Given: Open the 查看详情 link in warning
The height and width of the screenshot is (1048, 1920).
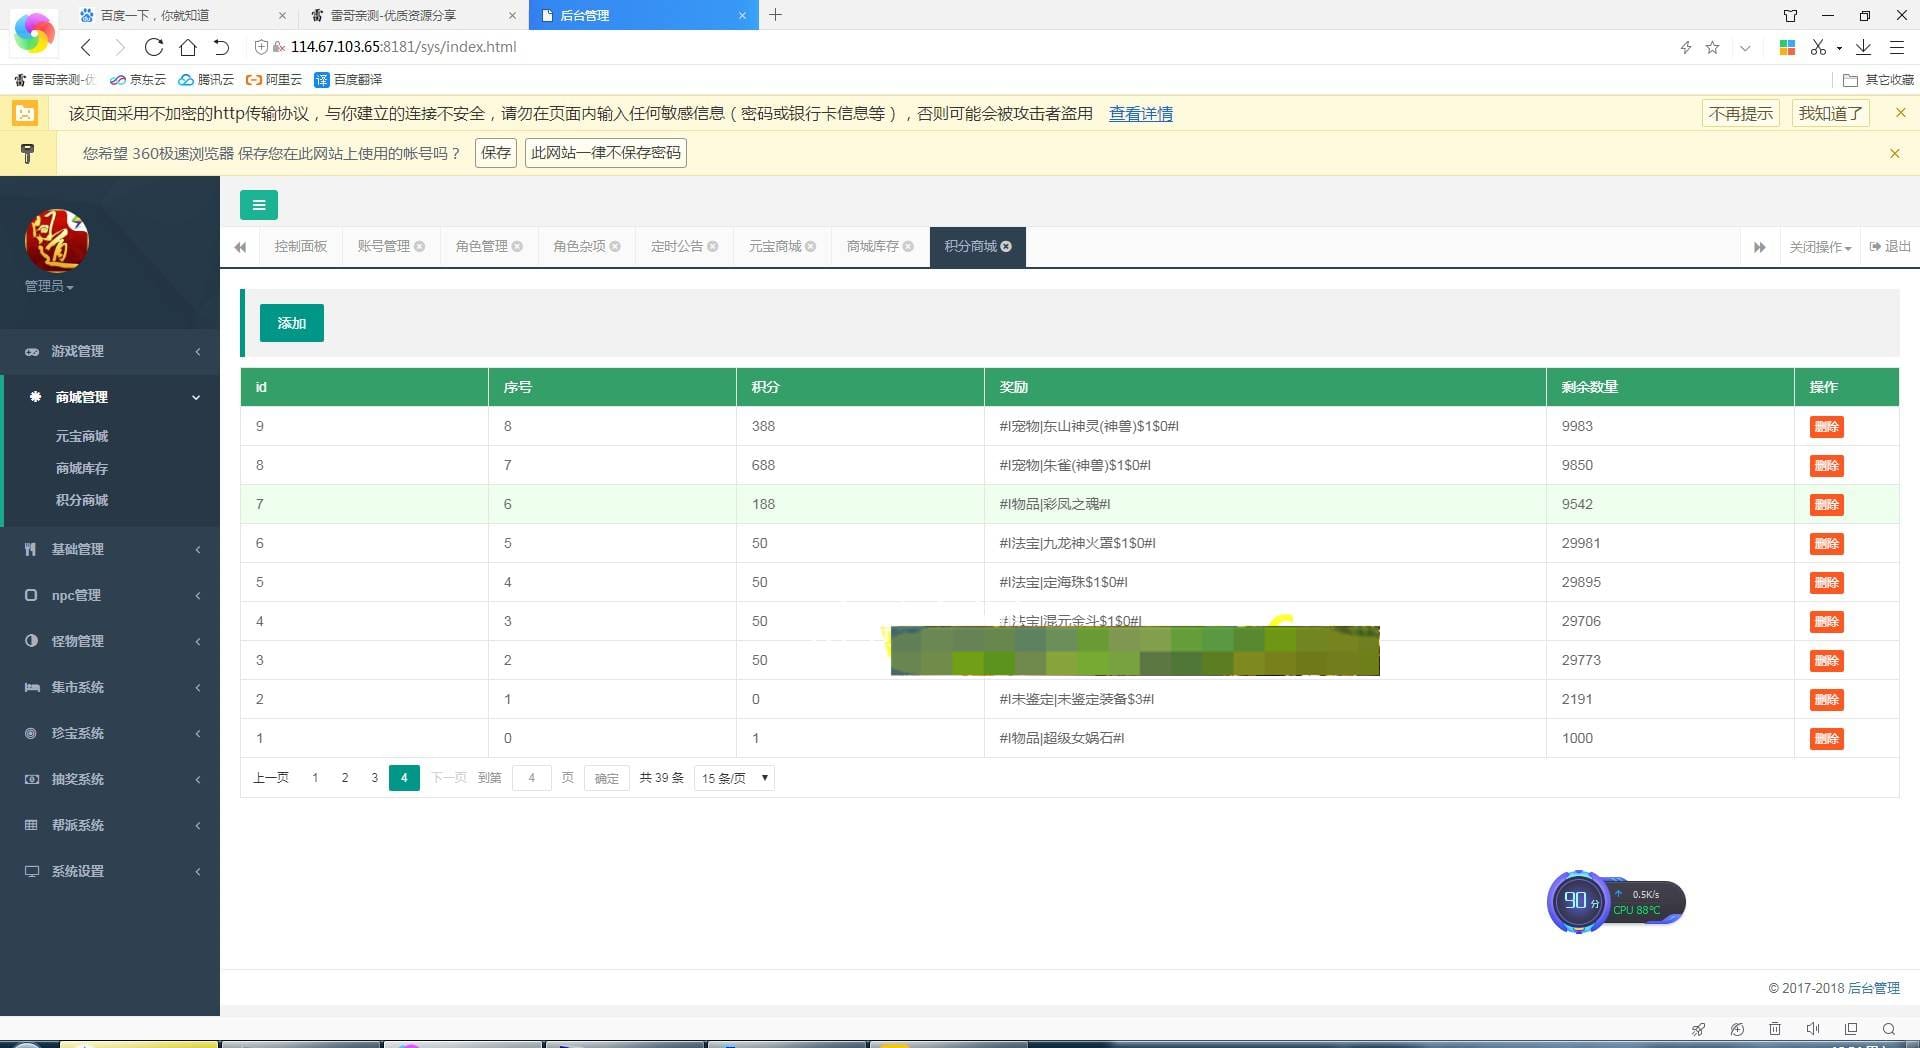Looking at the screenshot, I should (x=1140, y=114).
